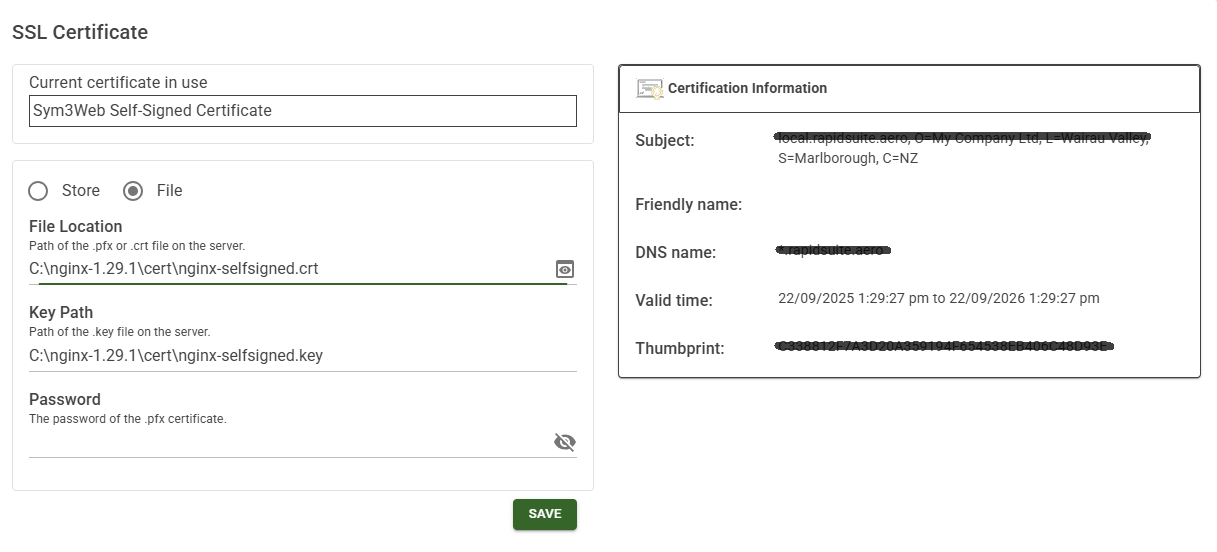Click the redacted Thumbprint value
1217x552 pixels.
point(944,347)
